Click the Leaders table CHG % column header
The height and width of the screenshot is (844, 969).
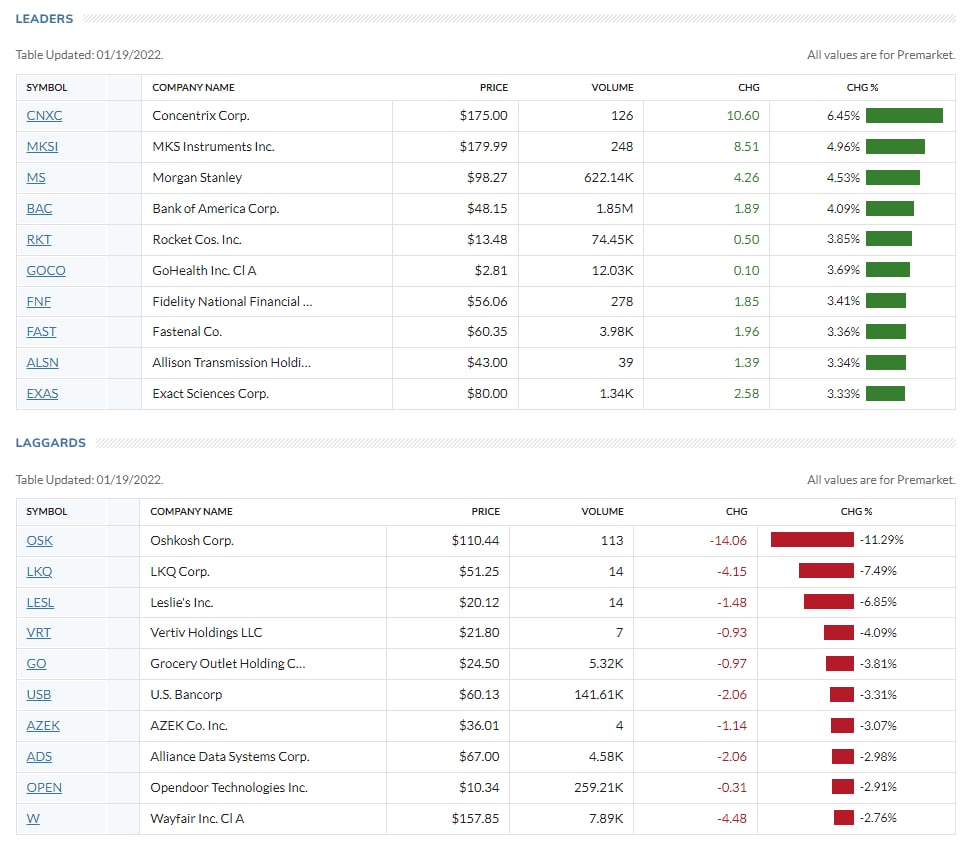[x=860, y=88]
